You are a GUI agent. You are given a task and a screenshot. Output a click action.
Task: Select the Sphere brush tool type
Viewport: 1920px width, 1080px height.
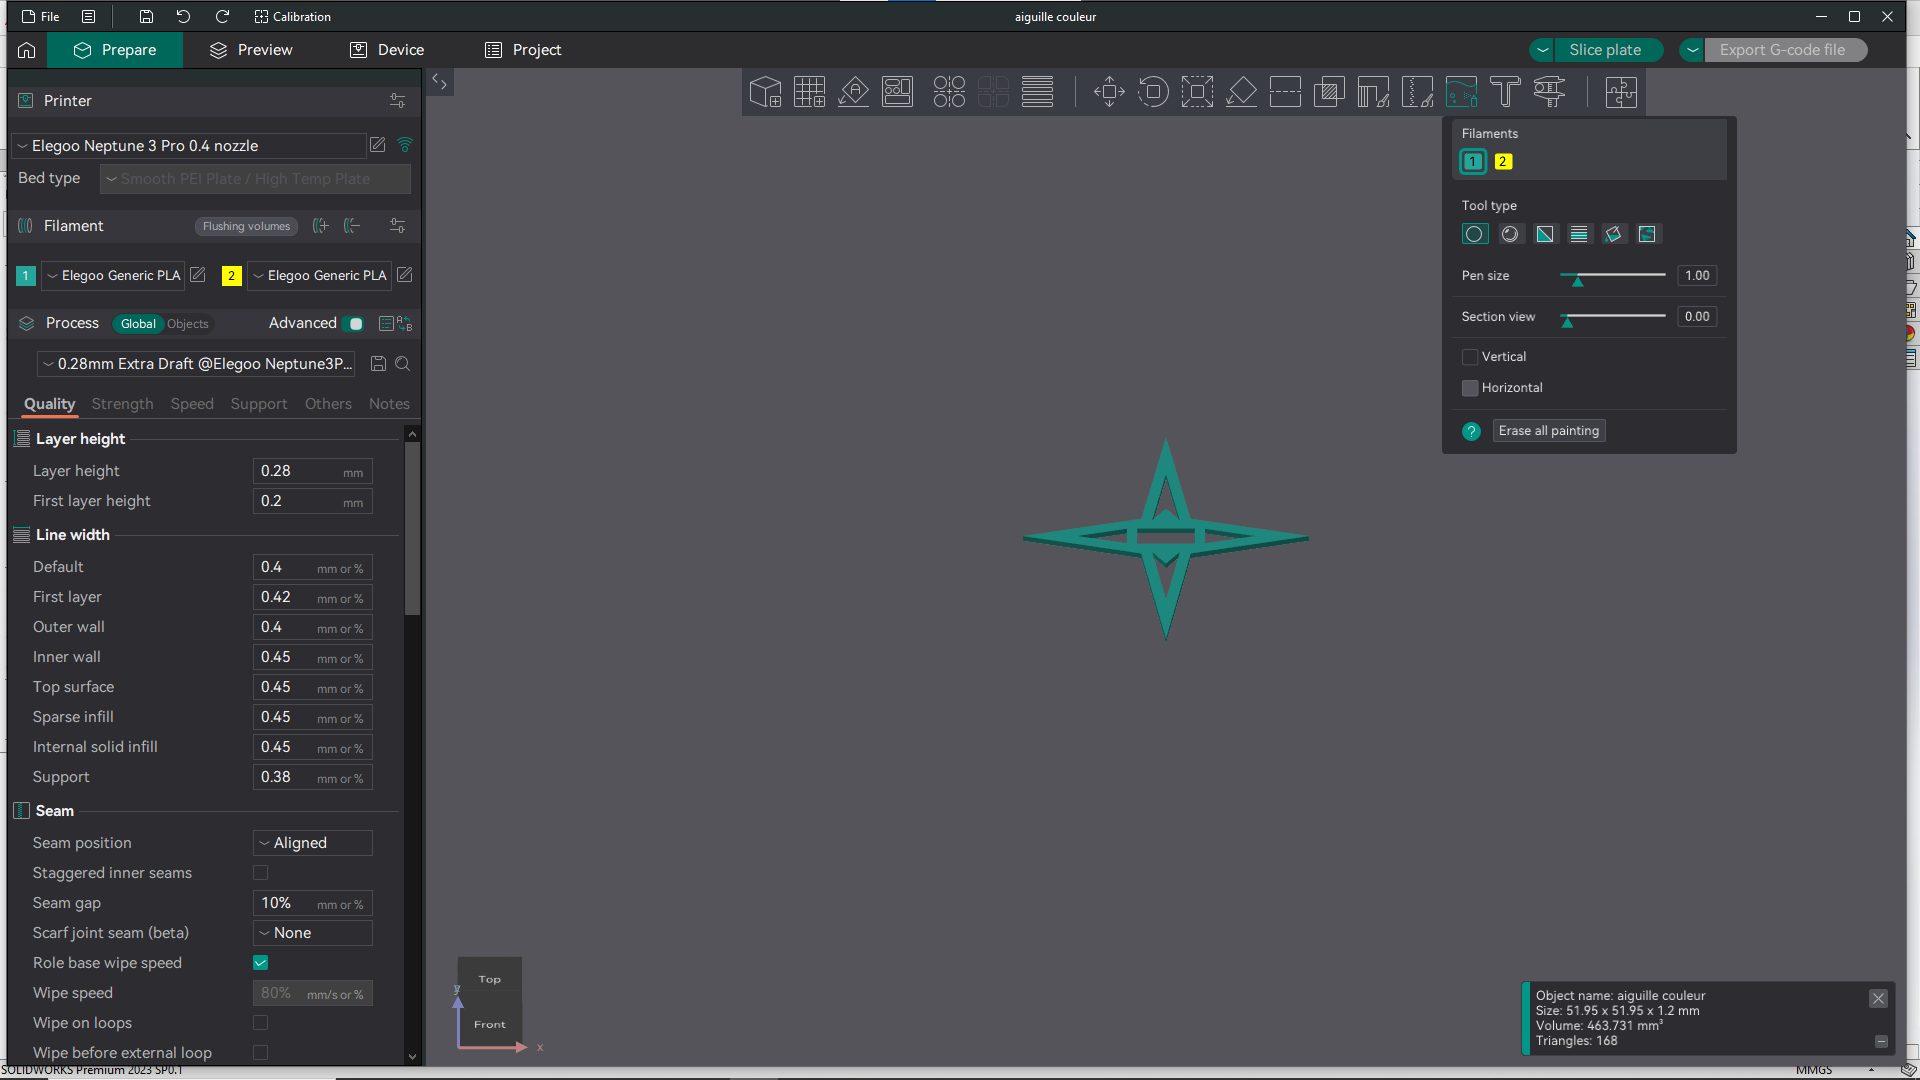(x=1510, y=234)
